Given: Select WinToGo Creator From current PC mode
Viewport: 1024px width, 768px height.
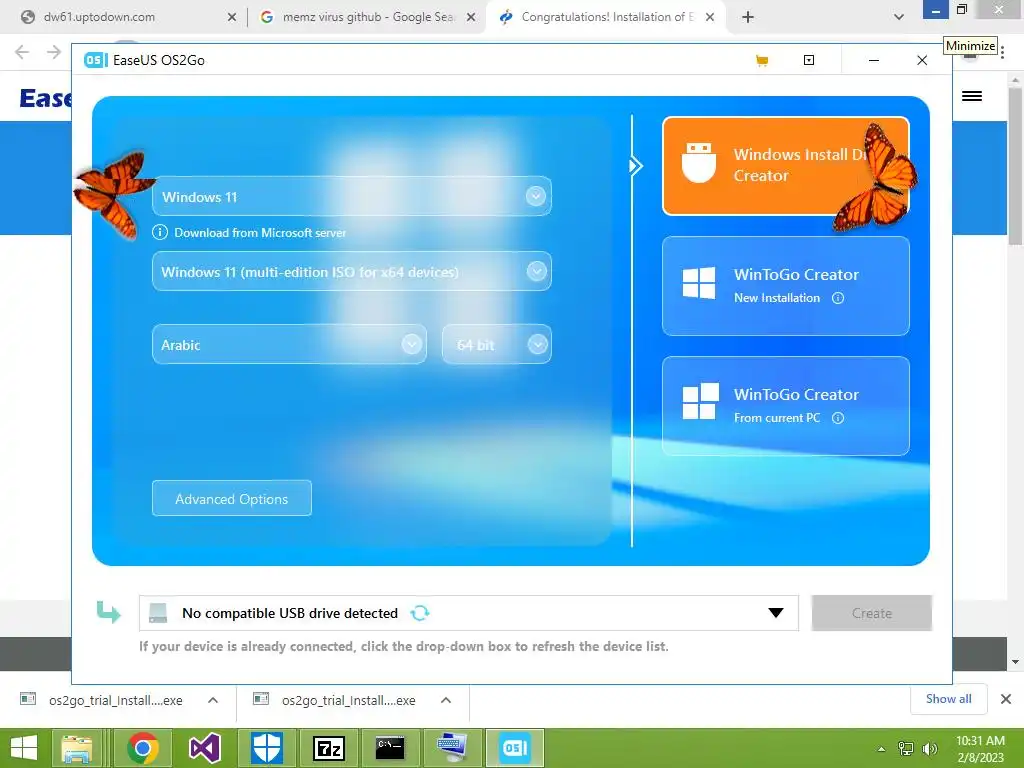Looking at the screenshot, I should pyautogui.click(x=786, y=406).
